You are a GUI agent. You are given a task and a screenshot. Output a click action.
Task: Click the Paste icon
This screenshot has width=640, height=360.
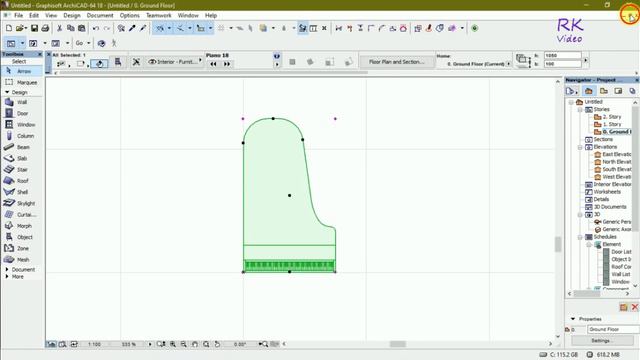click(82, 28)
